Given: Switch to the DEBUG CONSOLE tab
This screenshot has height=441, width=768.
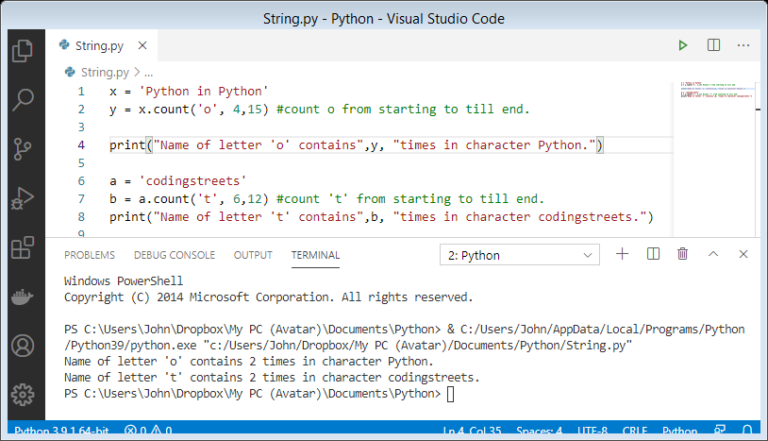Looking at the screenshot, I should pyautogui.click(x=174, y=255).
